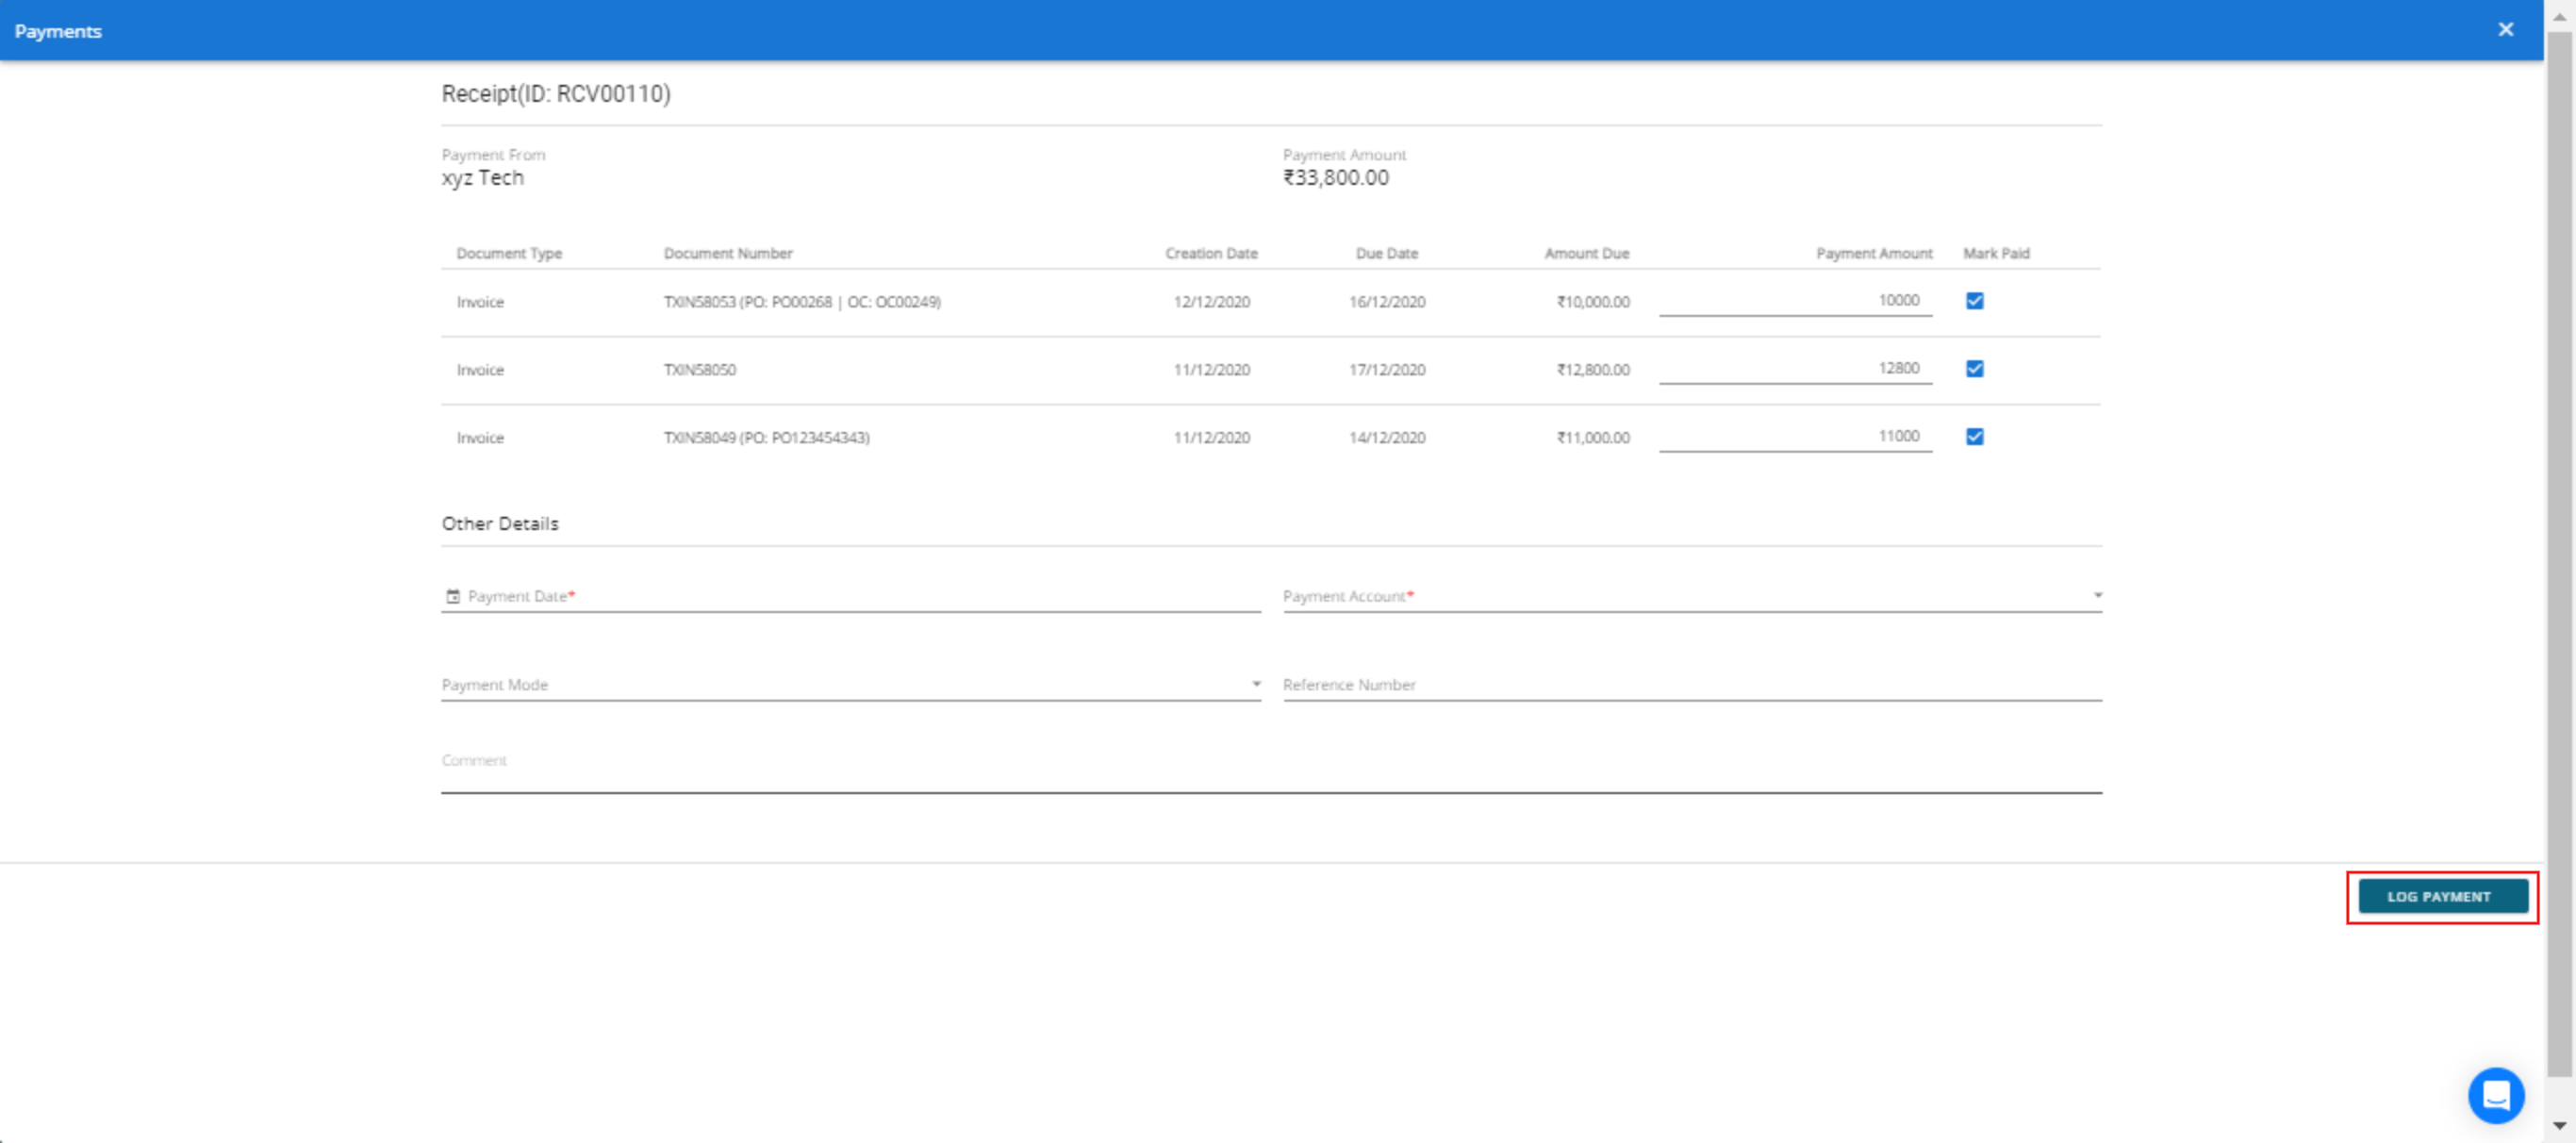Click creation date 12/12/2020
Image resolution: width=2576 pixels, height=1143 pixels.
1212,302
